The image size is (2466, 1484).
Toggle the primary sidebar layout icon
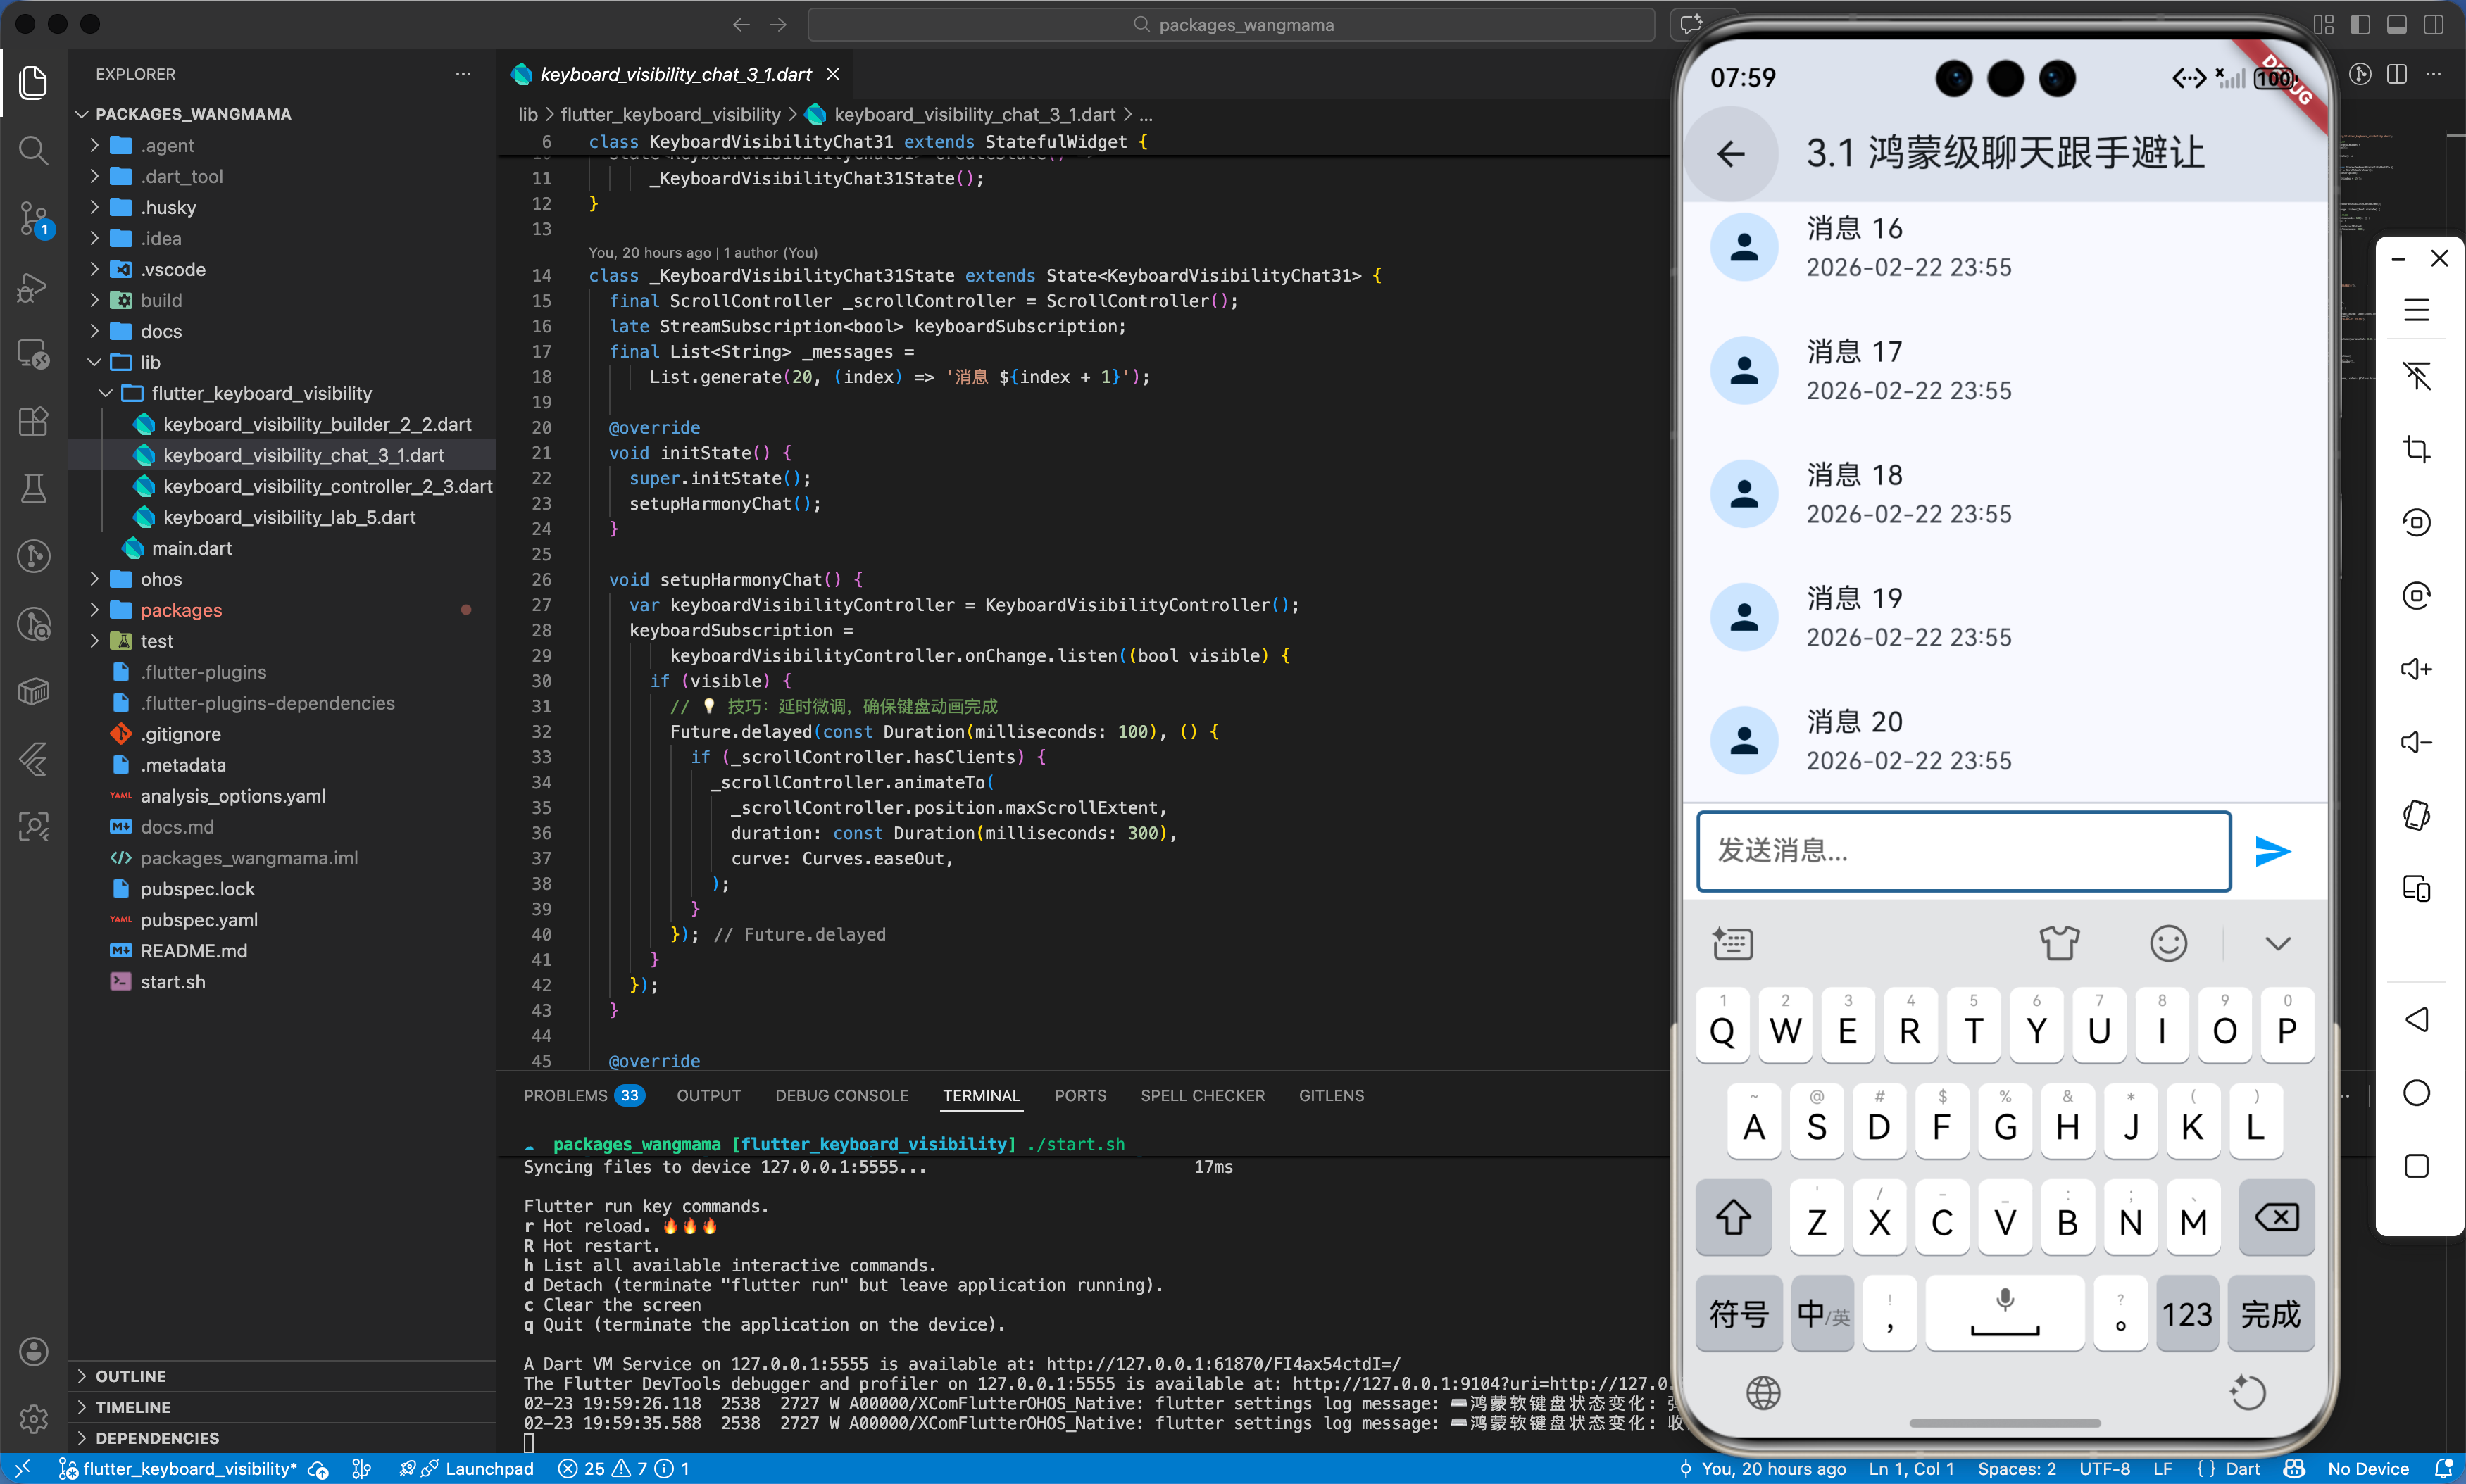pos(2360,25)
